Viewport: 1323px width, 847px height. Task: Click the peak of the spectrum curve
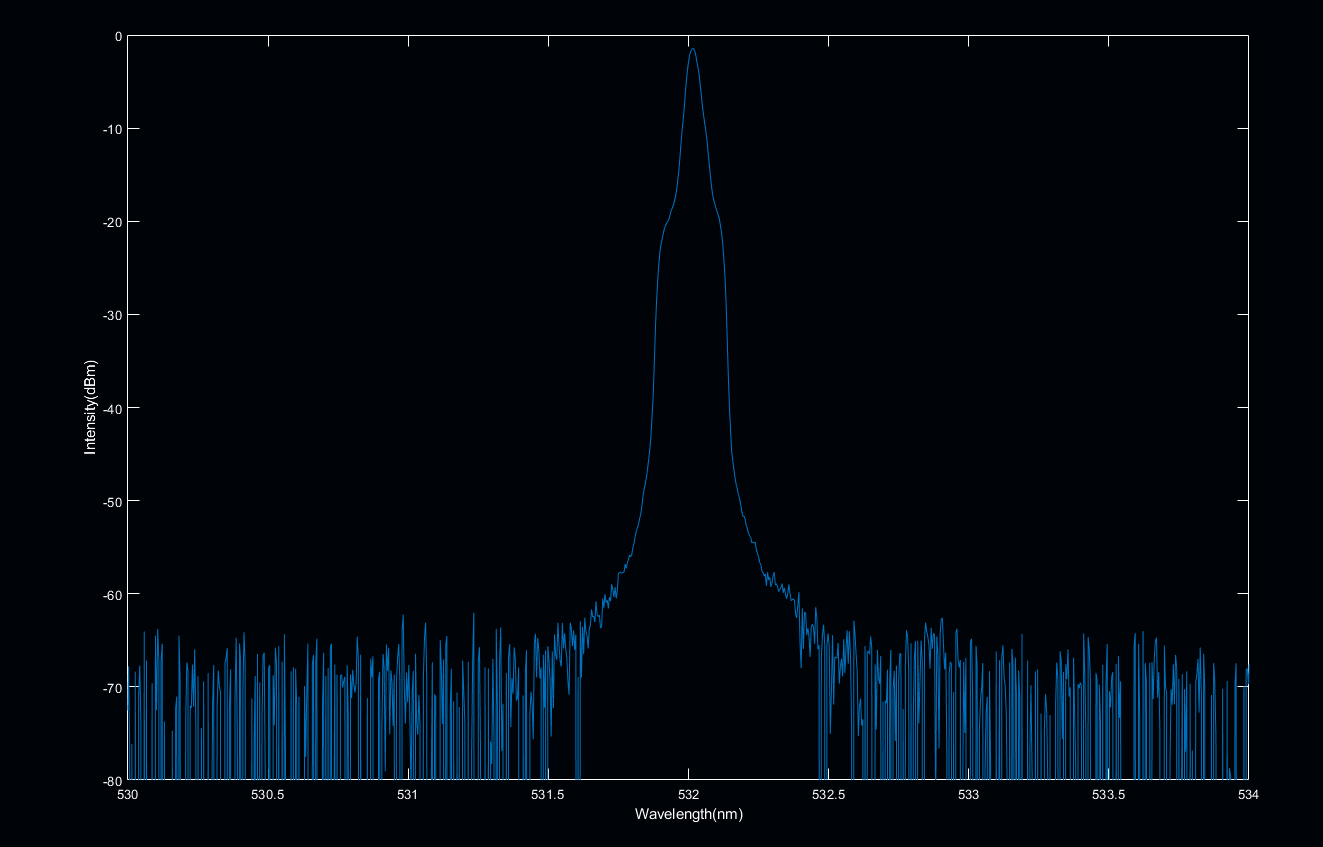coord(692,49)
